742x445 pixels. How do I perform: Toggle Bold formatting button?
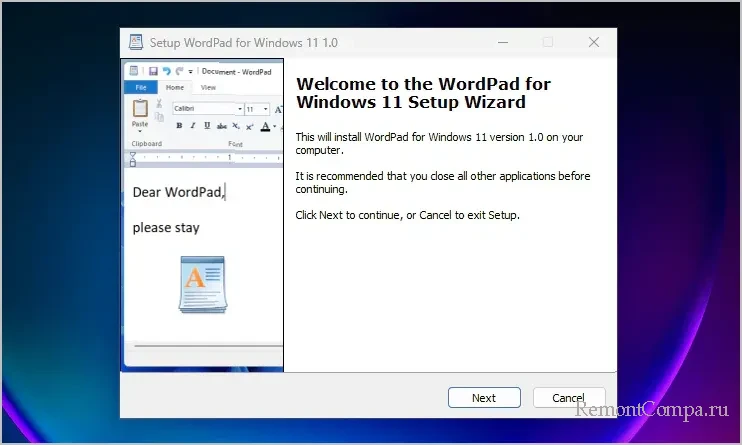pos(179,126)
